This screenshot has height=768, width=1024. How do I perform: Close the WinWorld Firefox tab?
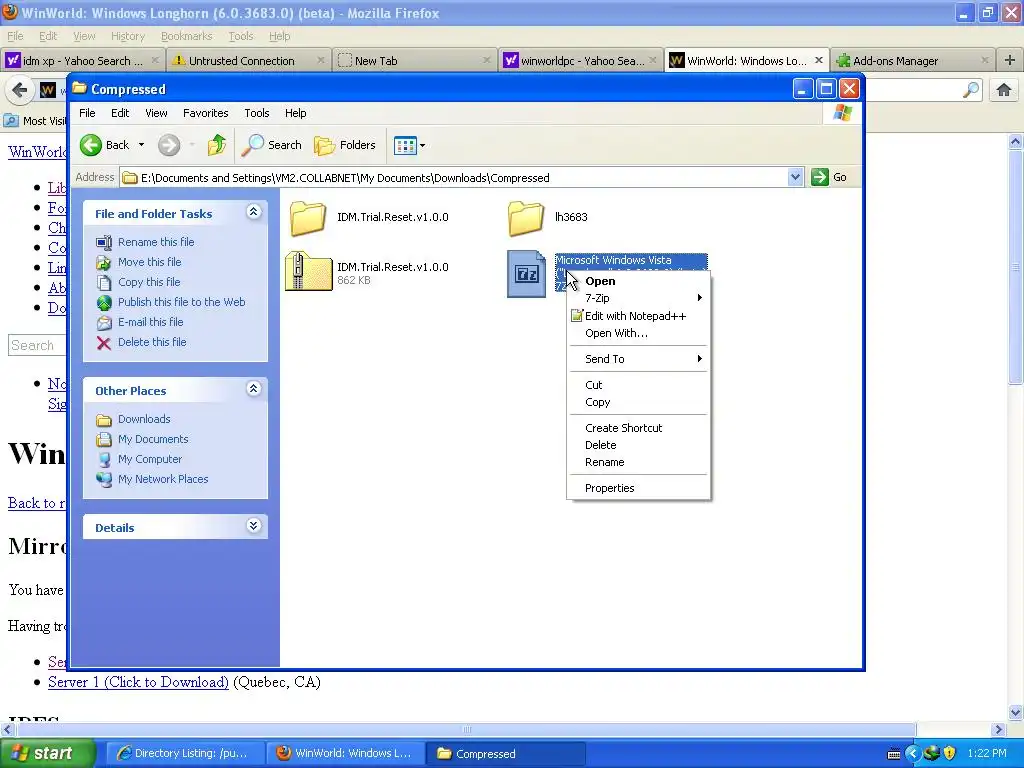(x=818, y=61)
